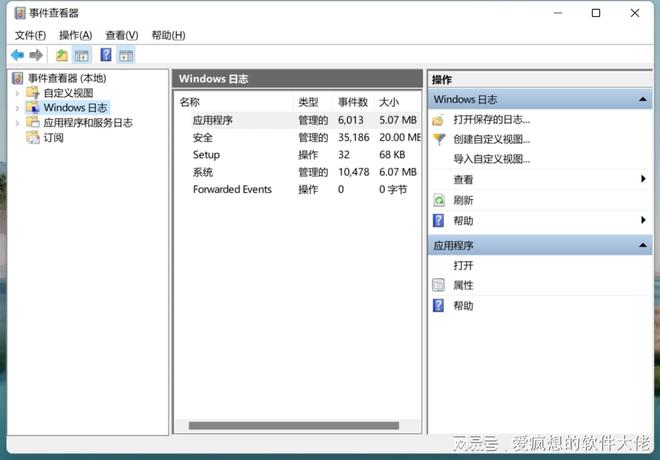
Task: Open the 文件(F) menu
Action: point(30,35)
